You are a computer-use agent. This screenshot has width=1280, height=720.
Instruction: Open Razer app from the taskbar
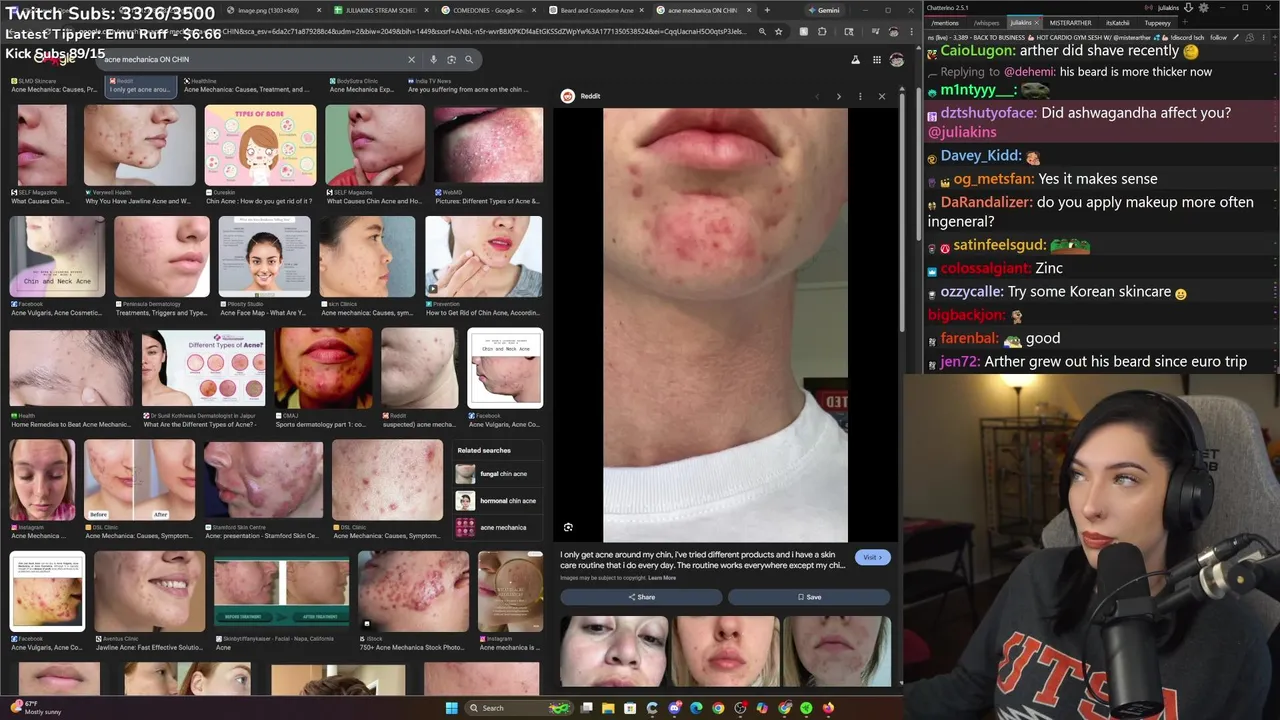[806, 708]
